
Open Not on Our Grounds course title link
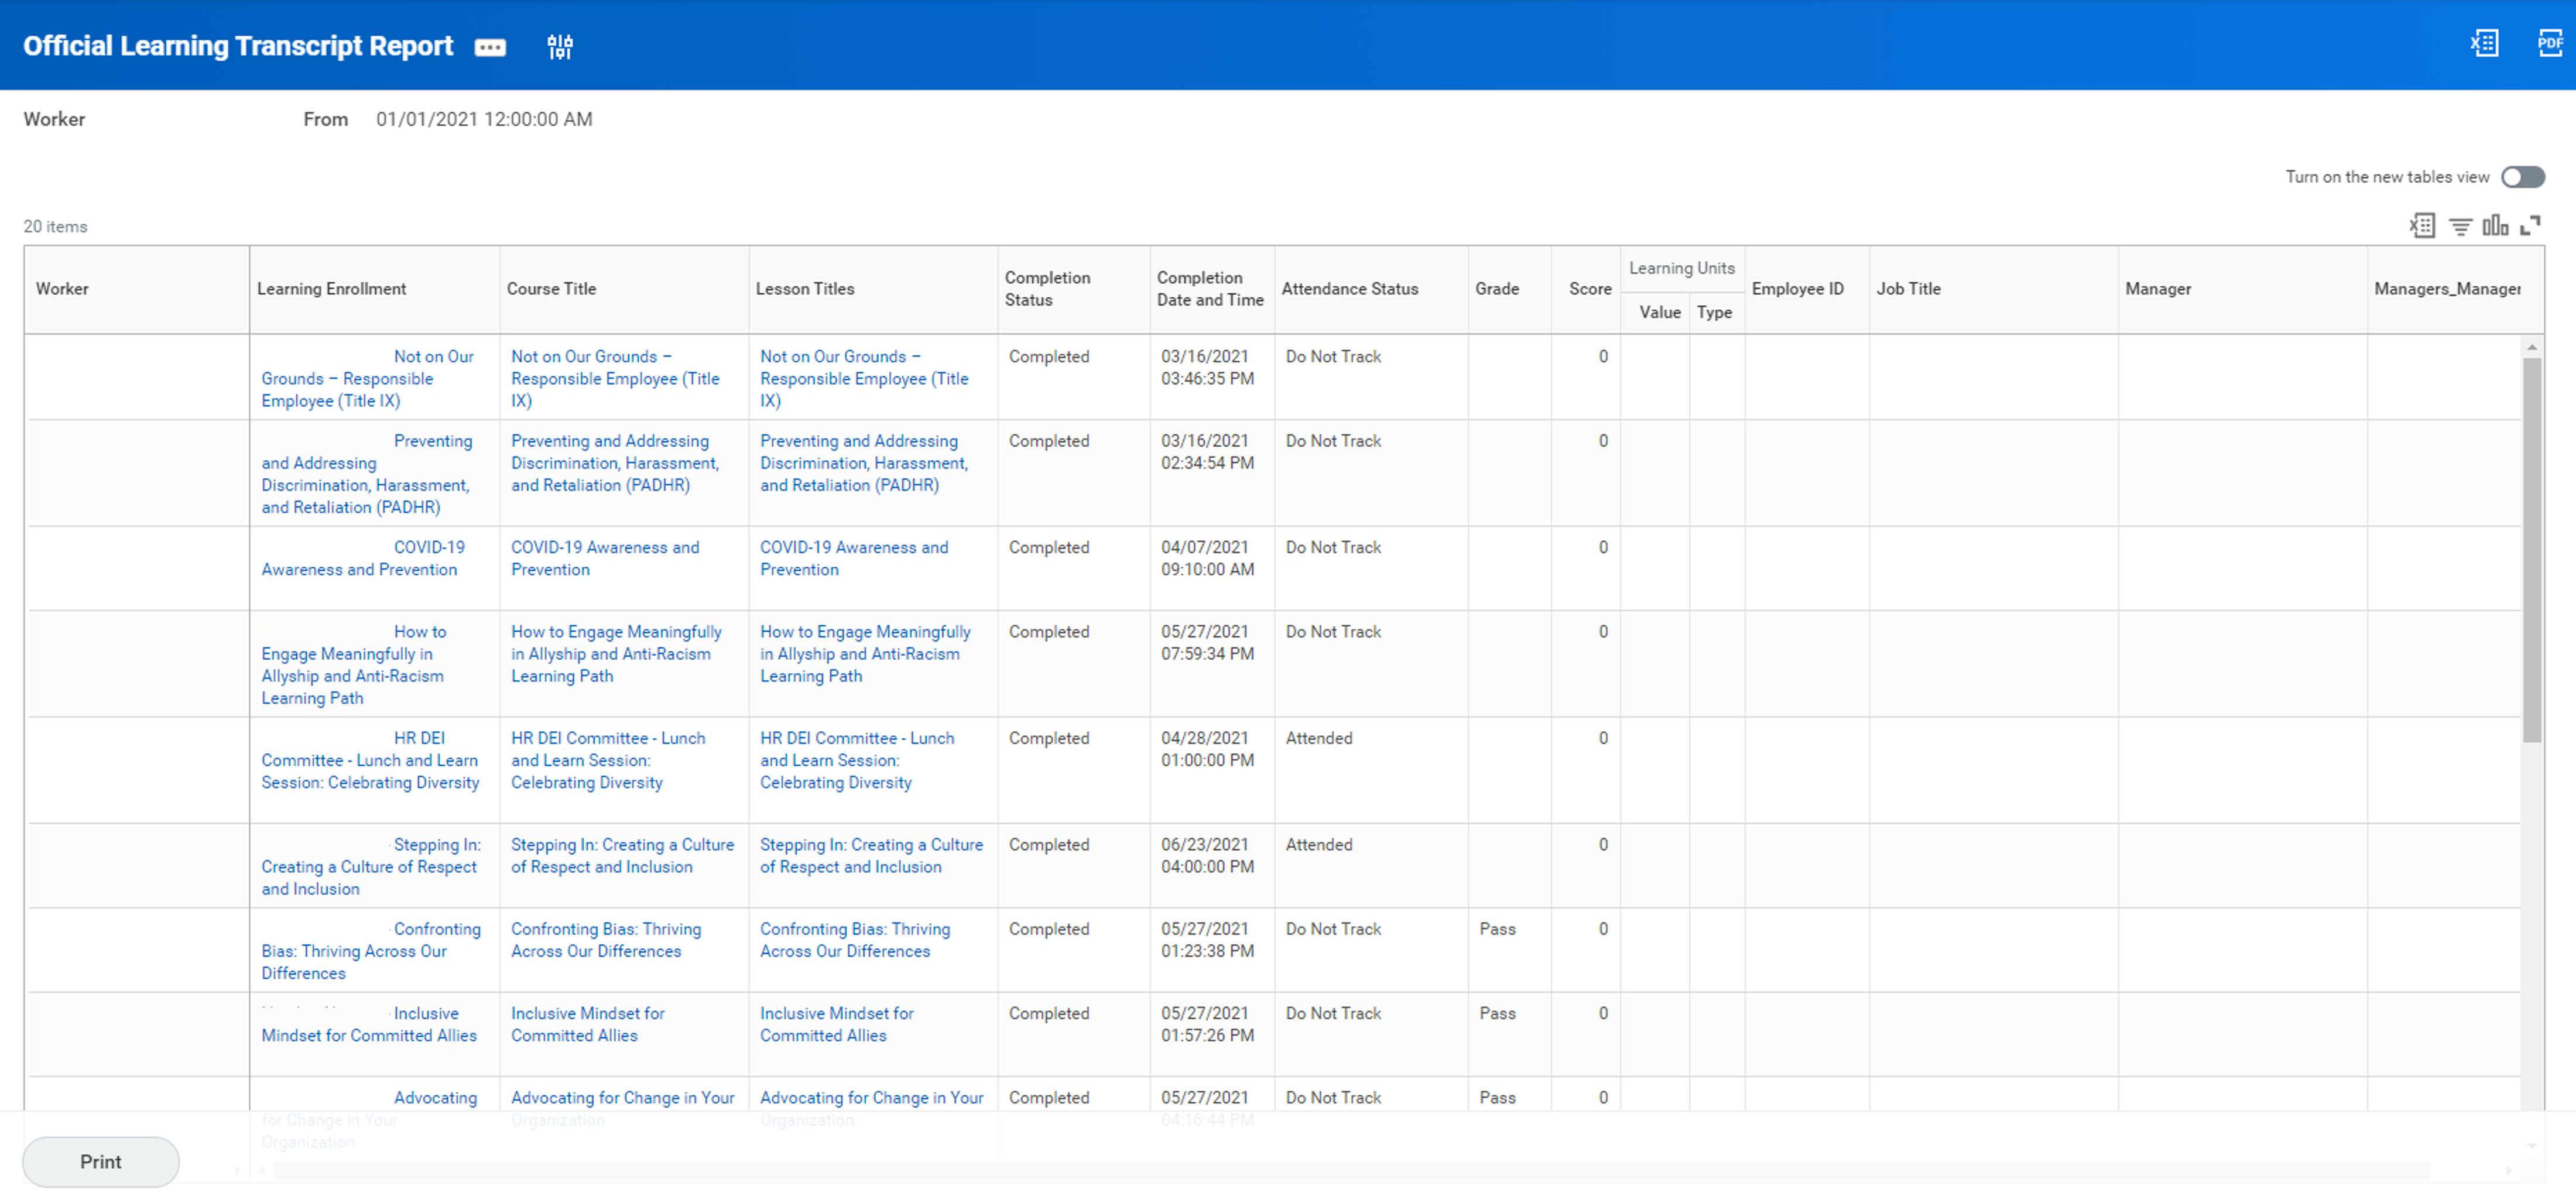coord(615,378)
